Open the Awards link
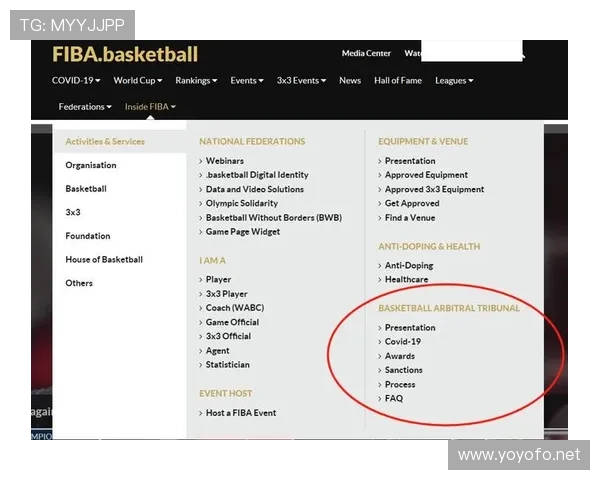 [400, 356]
